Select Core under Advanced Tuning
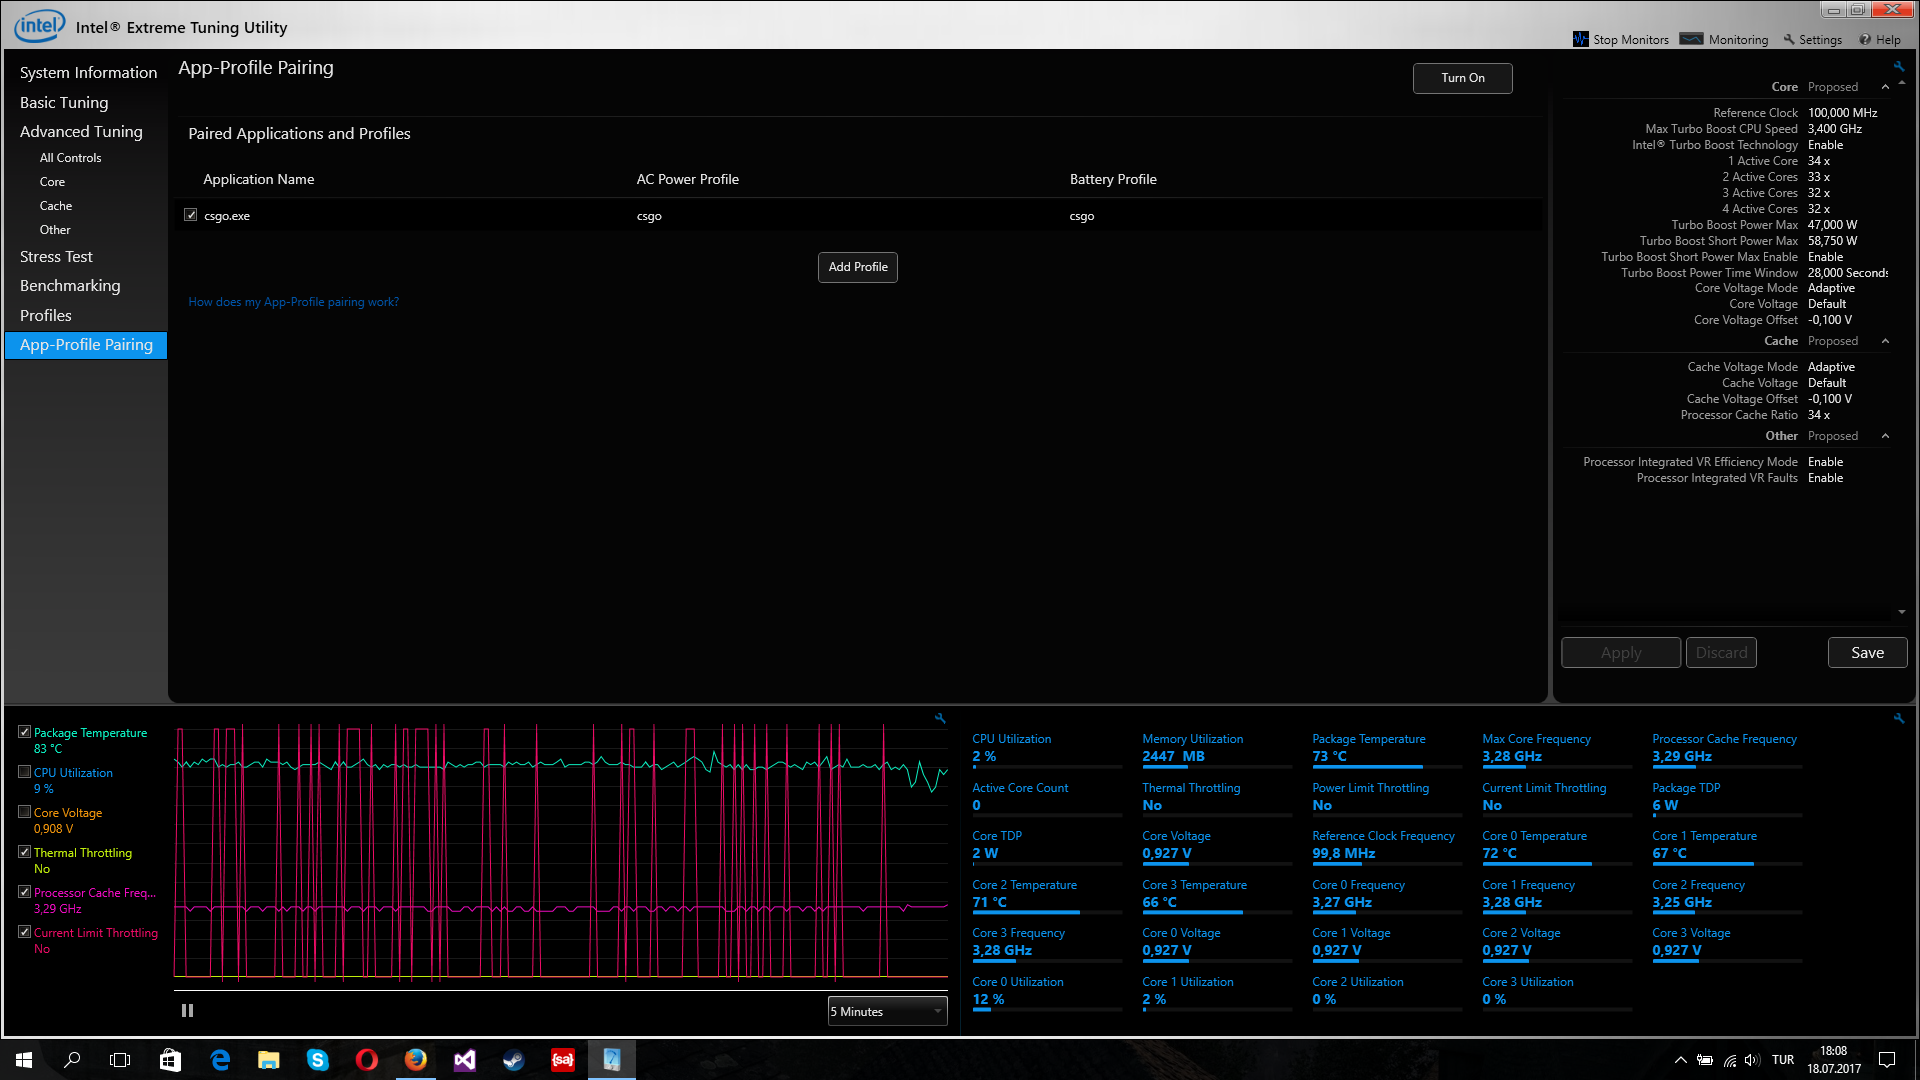This screenshot has height=1080, width=1920. click(x=52, y=182)
